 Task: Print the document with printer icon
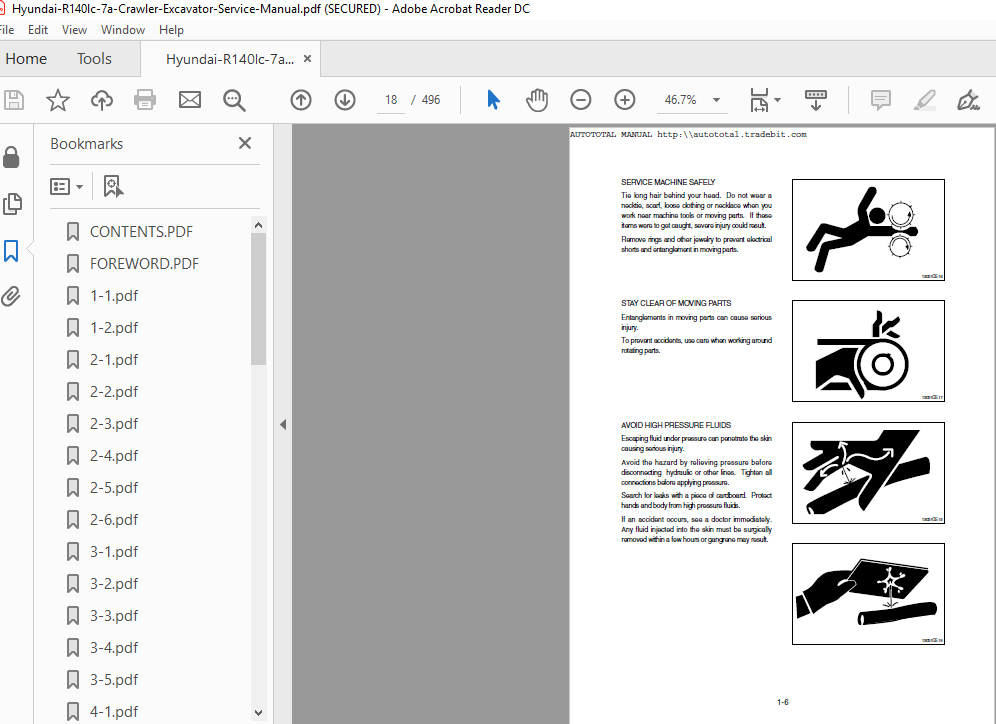(x=145, y=100)
